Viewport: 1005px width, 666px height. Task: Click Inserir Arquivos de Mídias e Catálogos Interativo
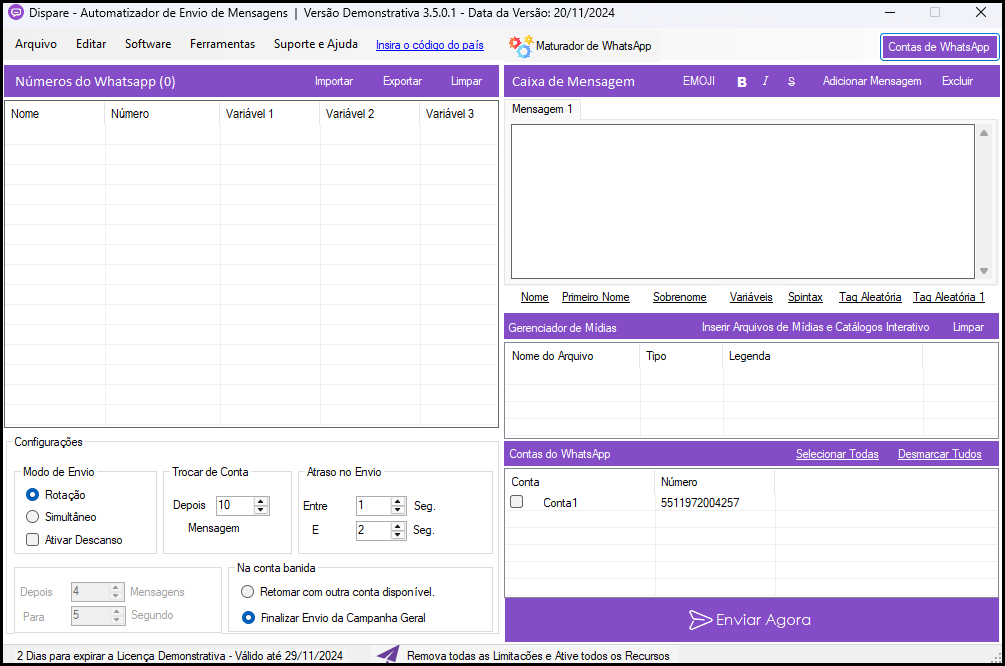(x=815, y=328)
